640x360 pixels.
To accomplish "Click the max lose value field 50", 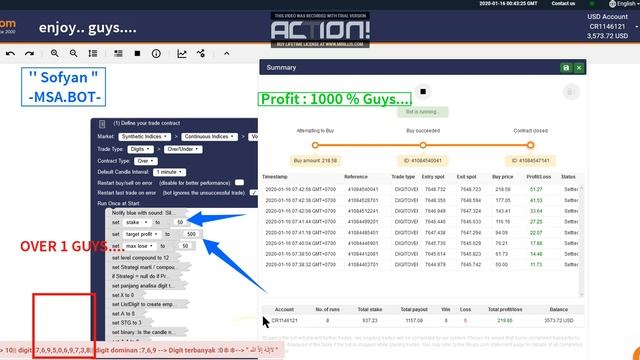I will [x=185, y=246].
